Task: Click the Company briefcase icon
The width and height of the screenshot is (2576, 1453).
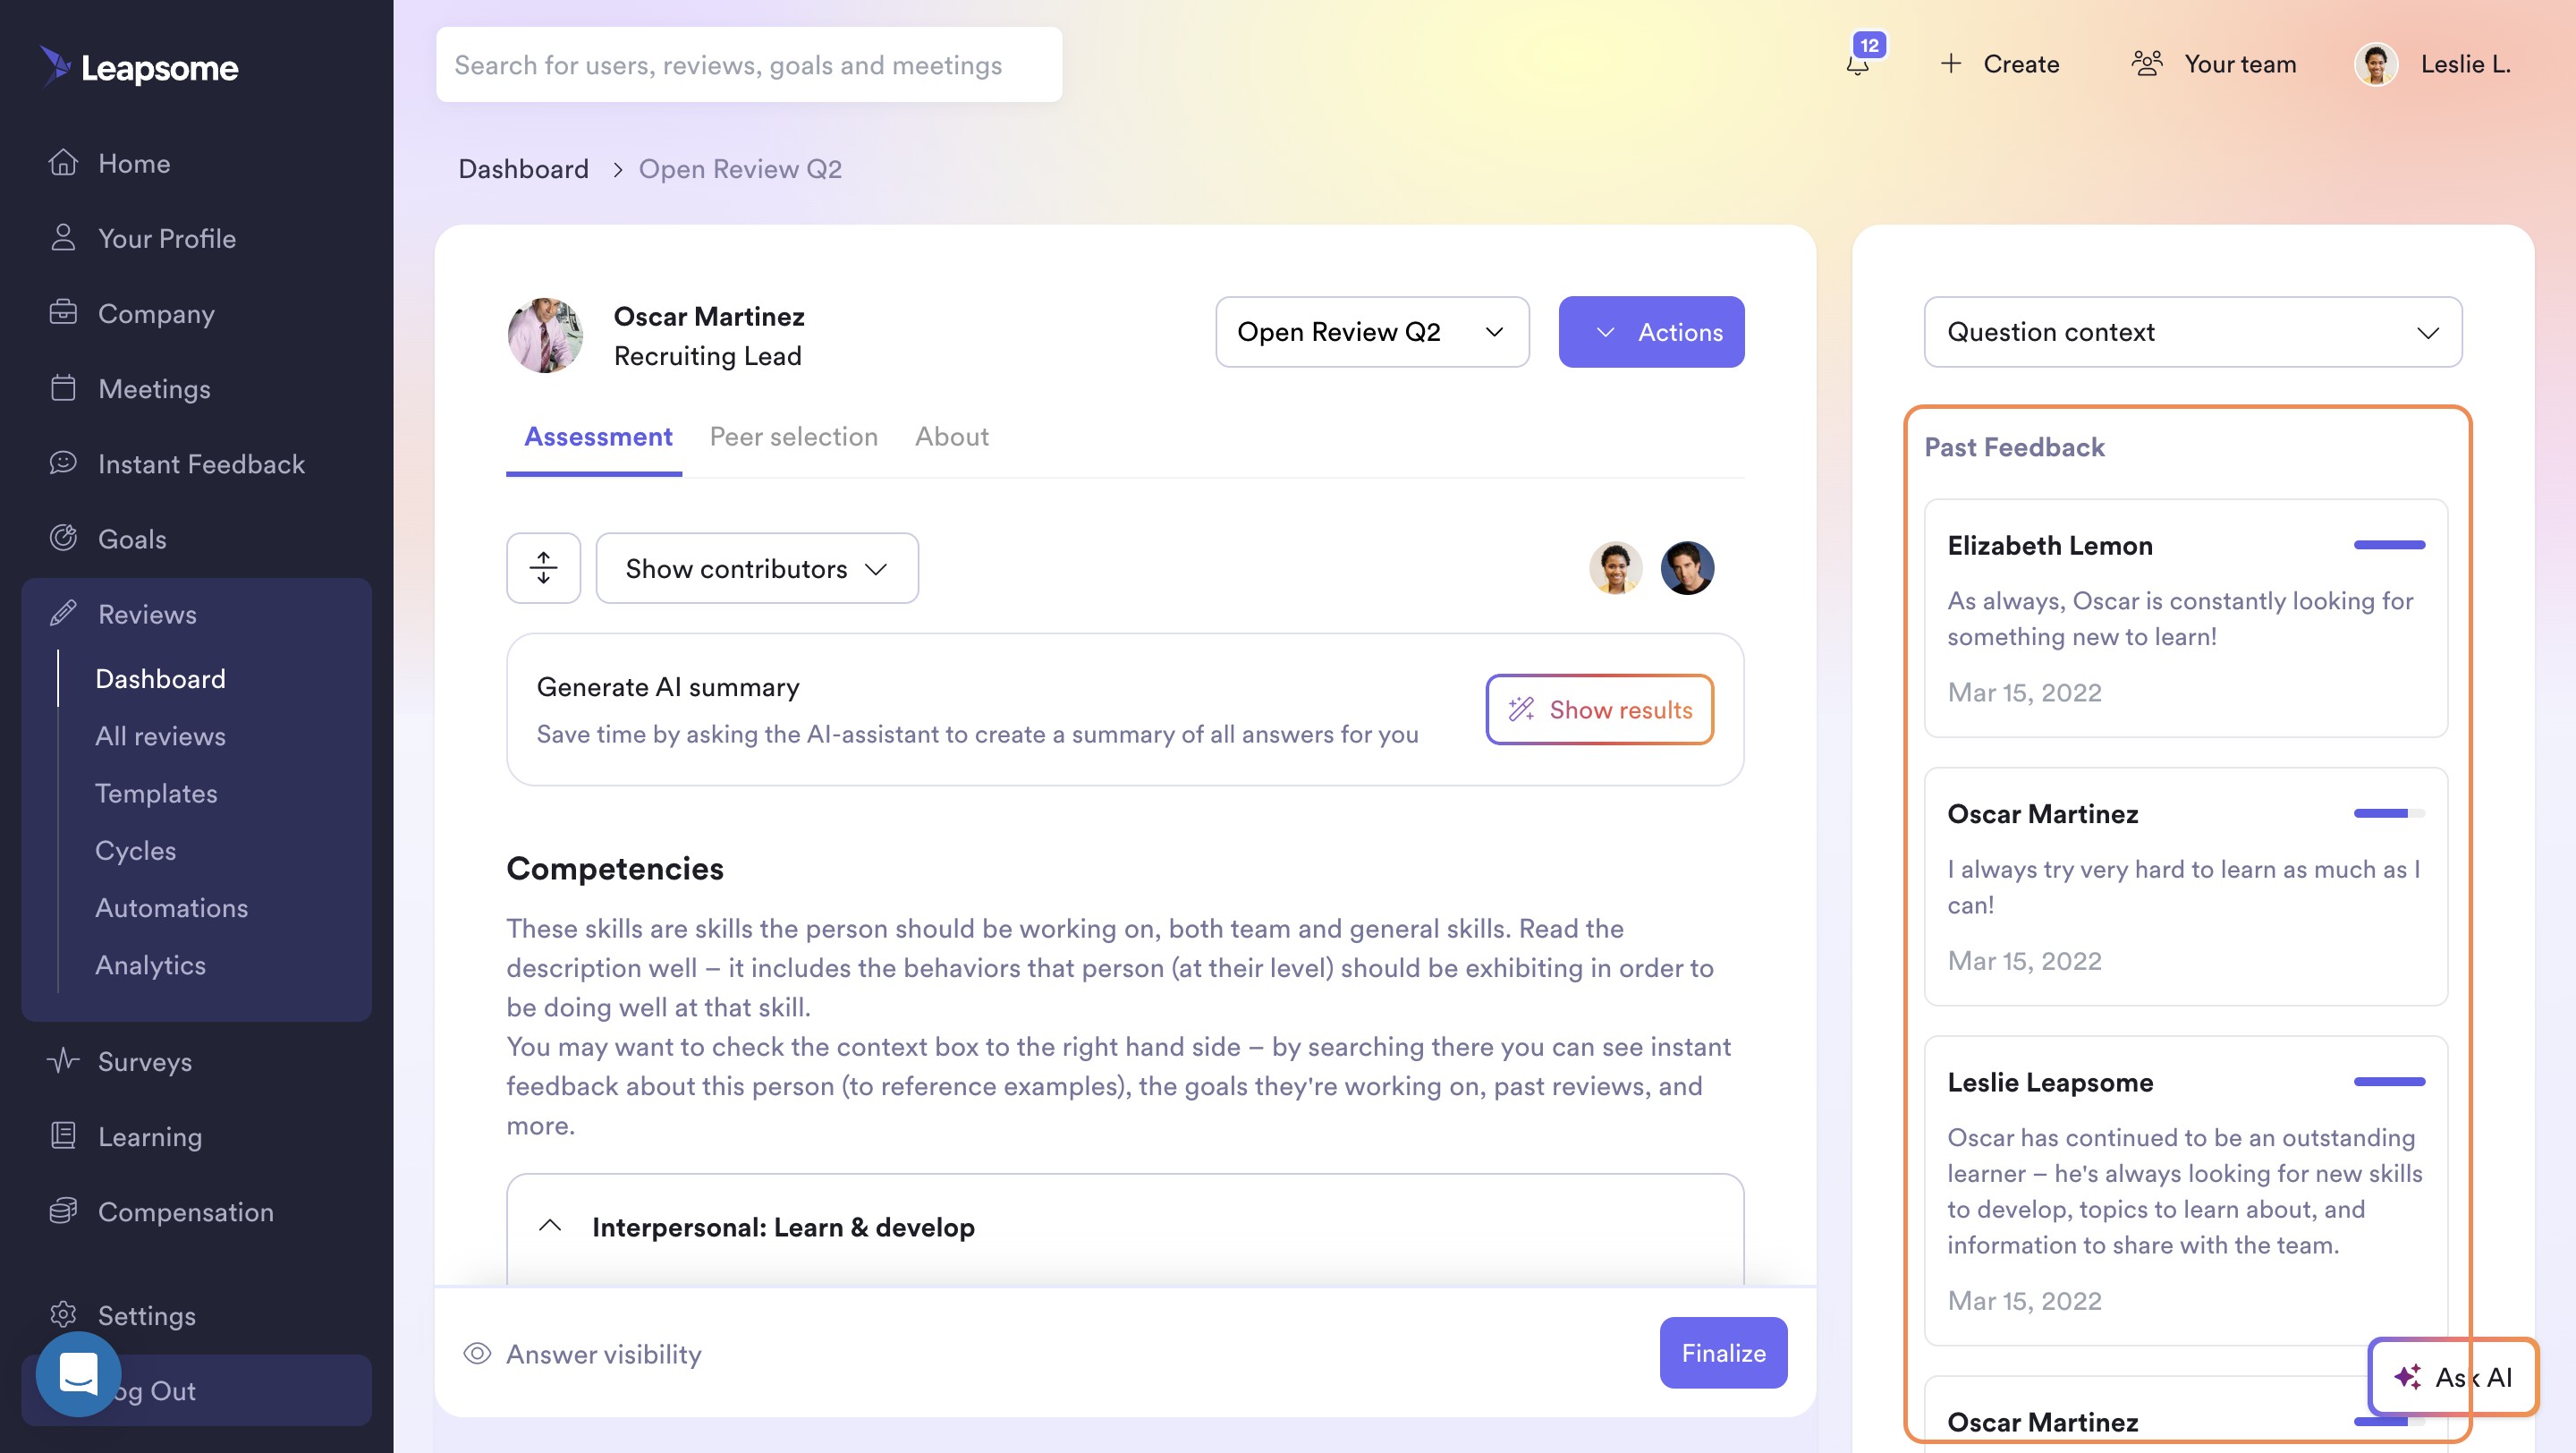Action: 63,312
